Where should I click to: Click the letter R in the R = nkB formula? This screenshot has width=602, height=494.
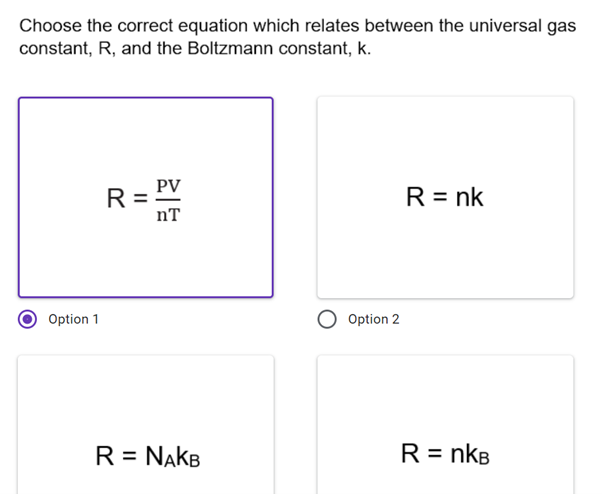pyautogui.click(x=410, y=453)
